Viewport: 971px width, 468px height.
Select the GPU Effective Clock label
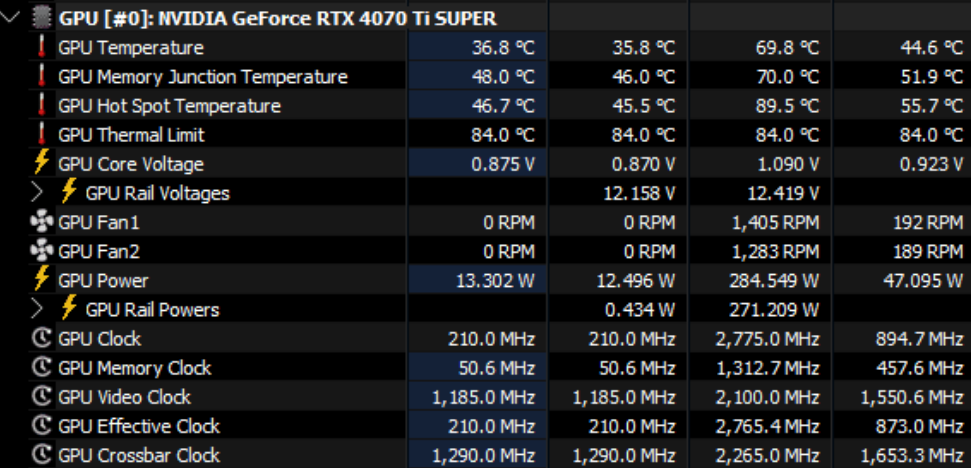tap(139, 426)
